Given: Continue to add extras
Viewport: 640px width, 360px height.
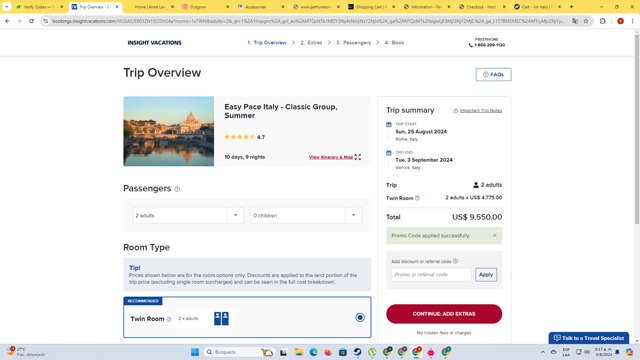Looking at the screenshot, I should coord(444,314).
